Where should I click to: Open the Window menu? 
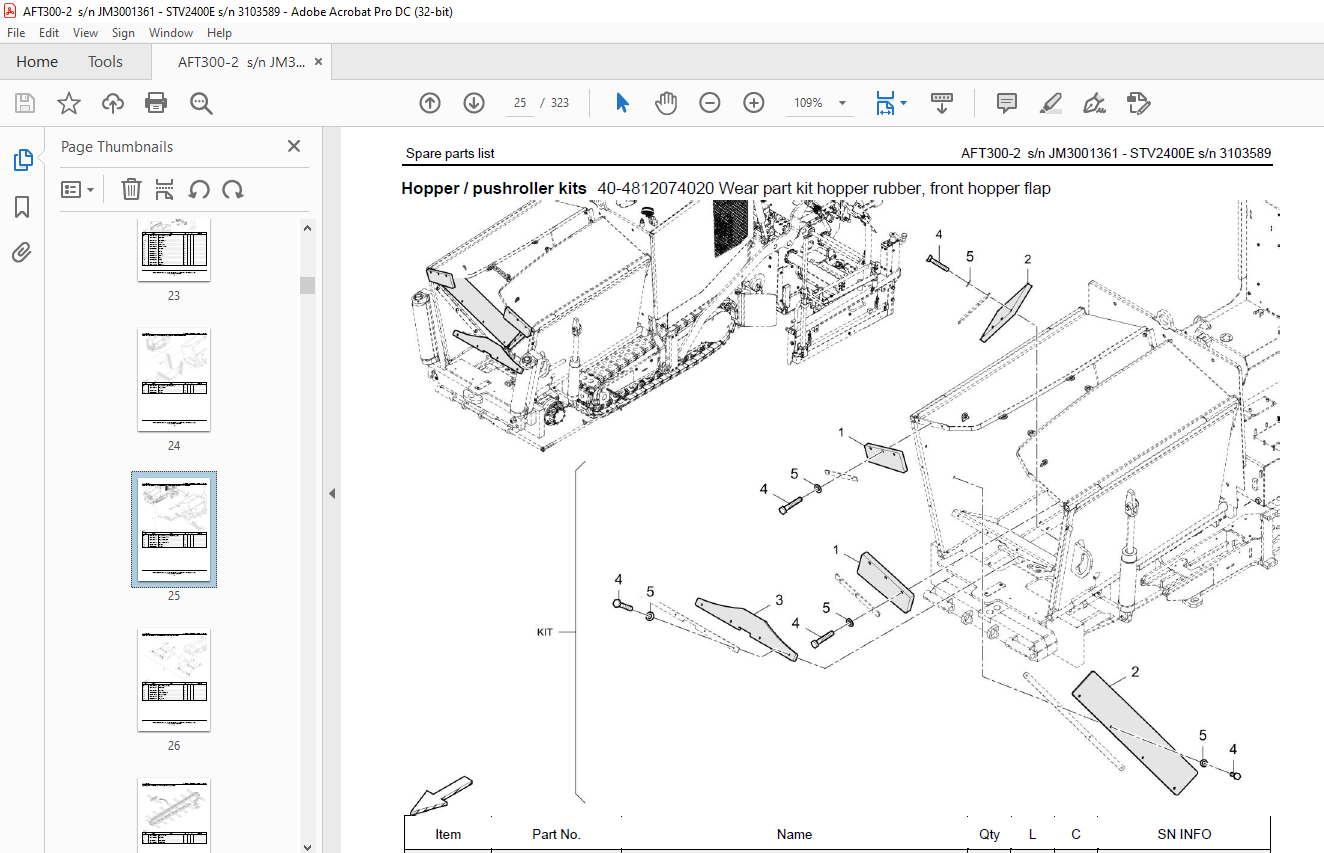pyautogui.click(x=171, y=33)
